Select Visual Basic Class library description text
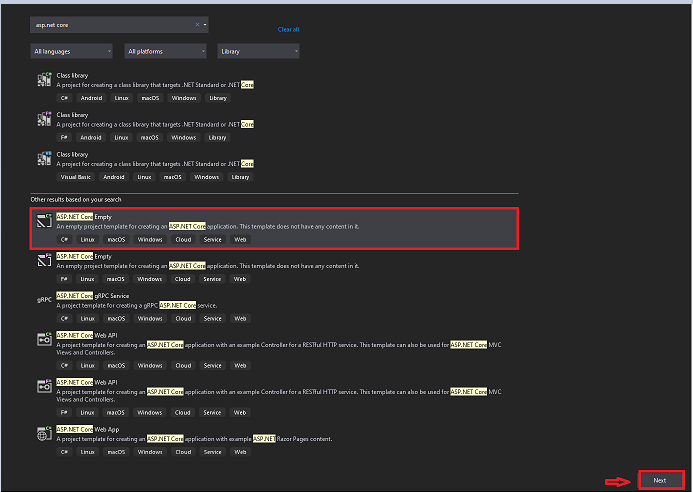The width and height of the screenshot is (693, 492). click(155, 164)
